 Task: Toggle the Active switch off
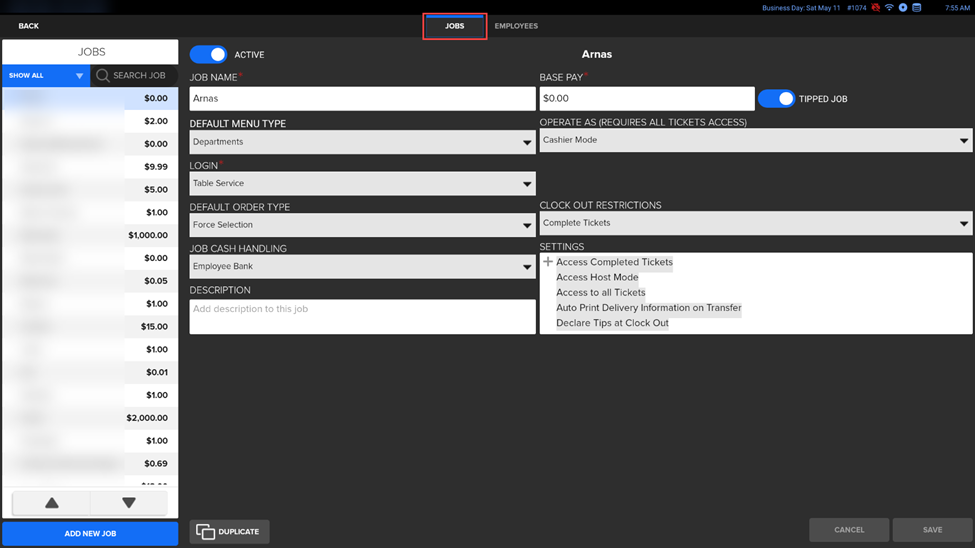[x=208, y=55]
